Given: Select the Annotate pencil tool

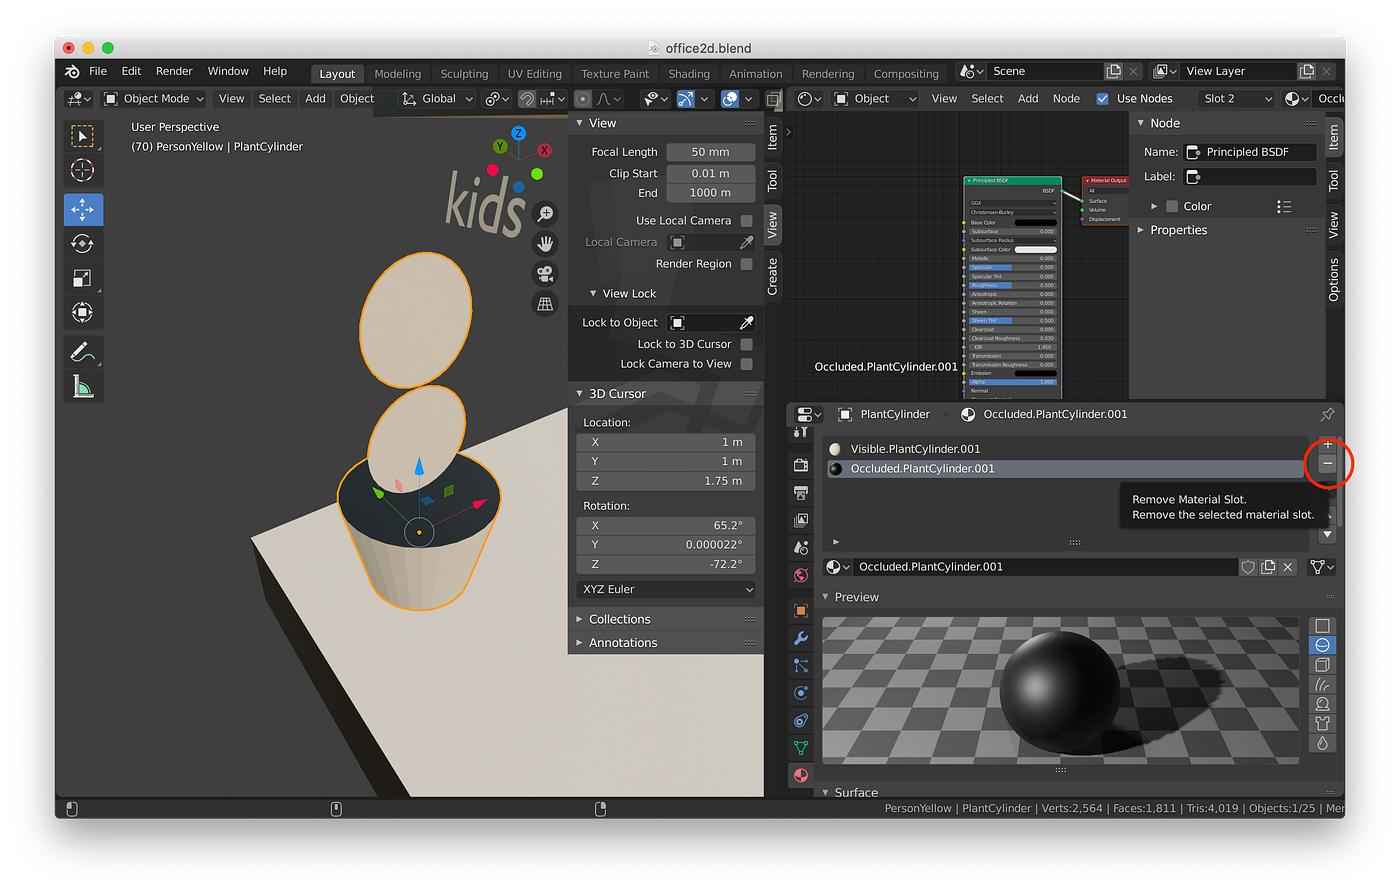Looking at the screenshot, I should point(83,351).
